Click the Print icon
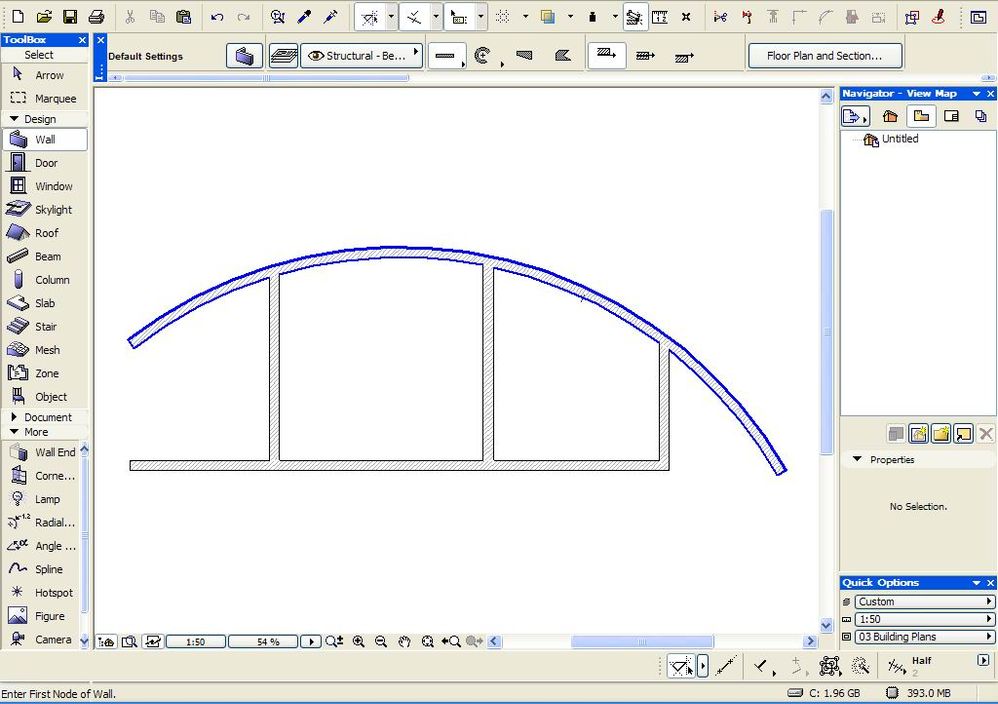The width and height of the screenshot is (998, 704). coord(96,17)
